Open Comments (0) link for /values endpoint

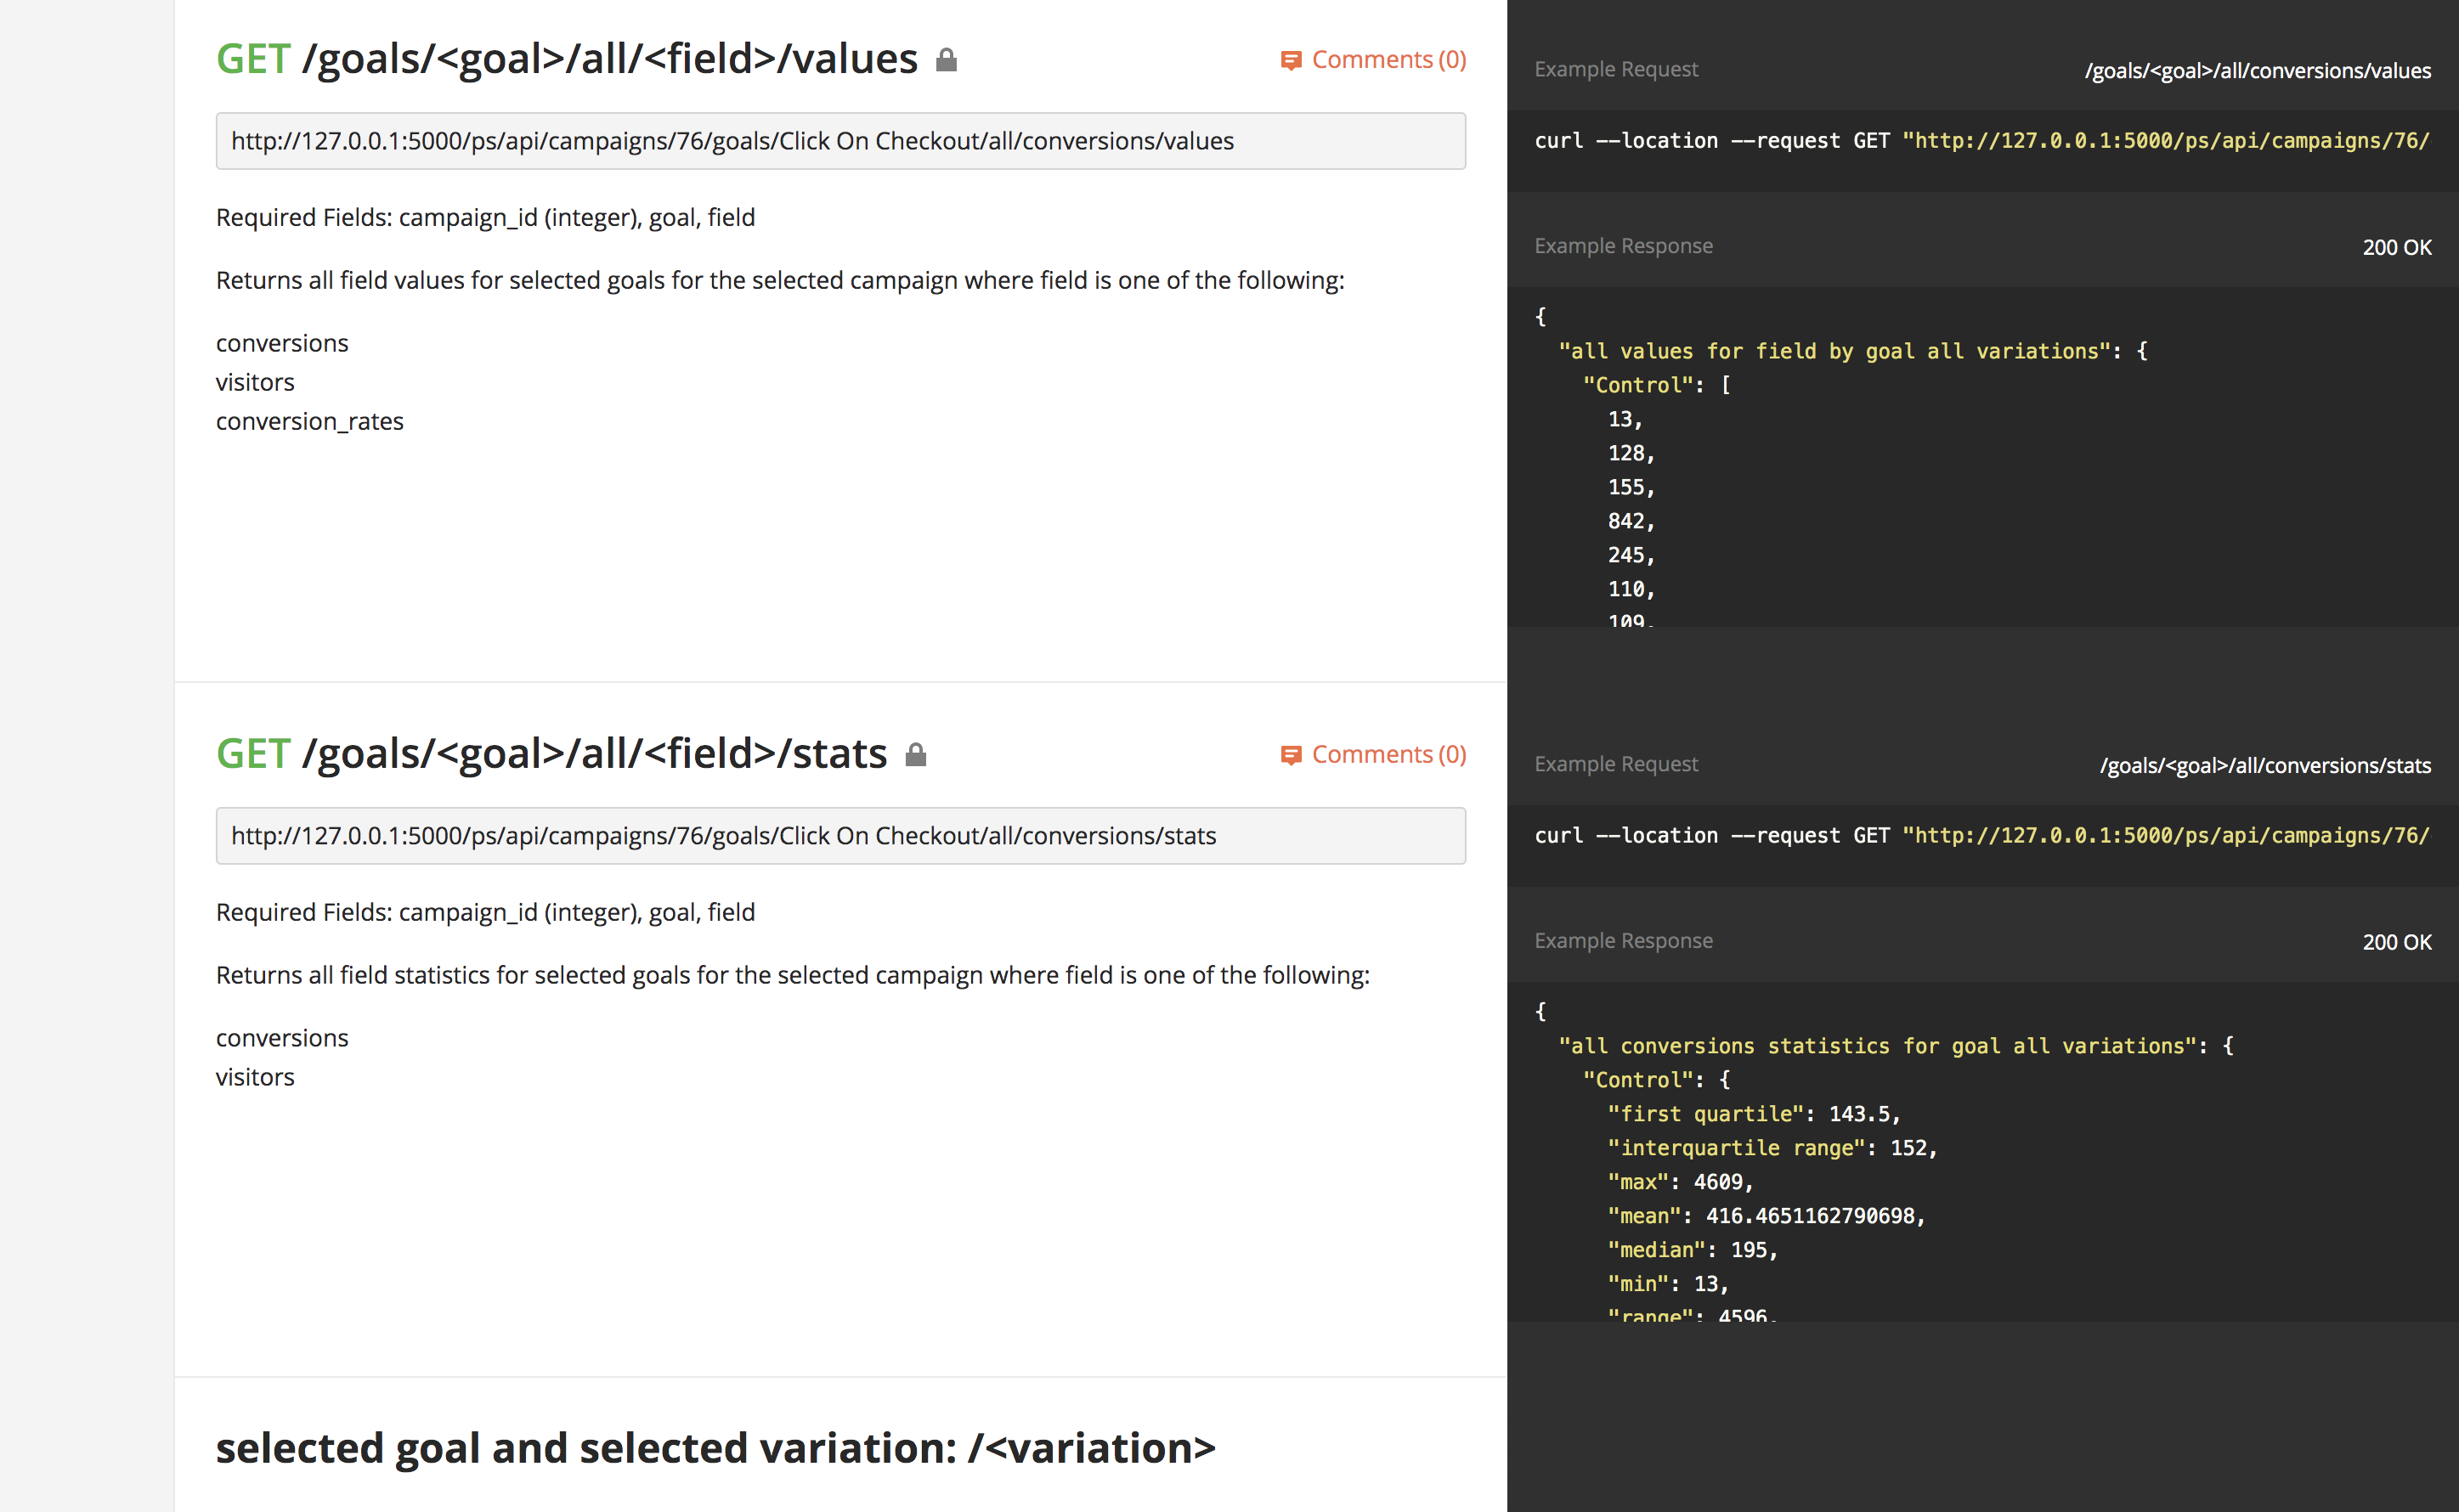(1388, 60)
